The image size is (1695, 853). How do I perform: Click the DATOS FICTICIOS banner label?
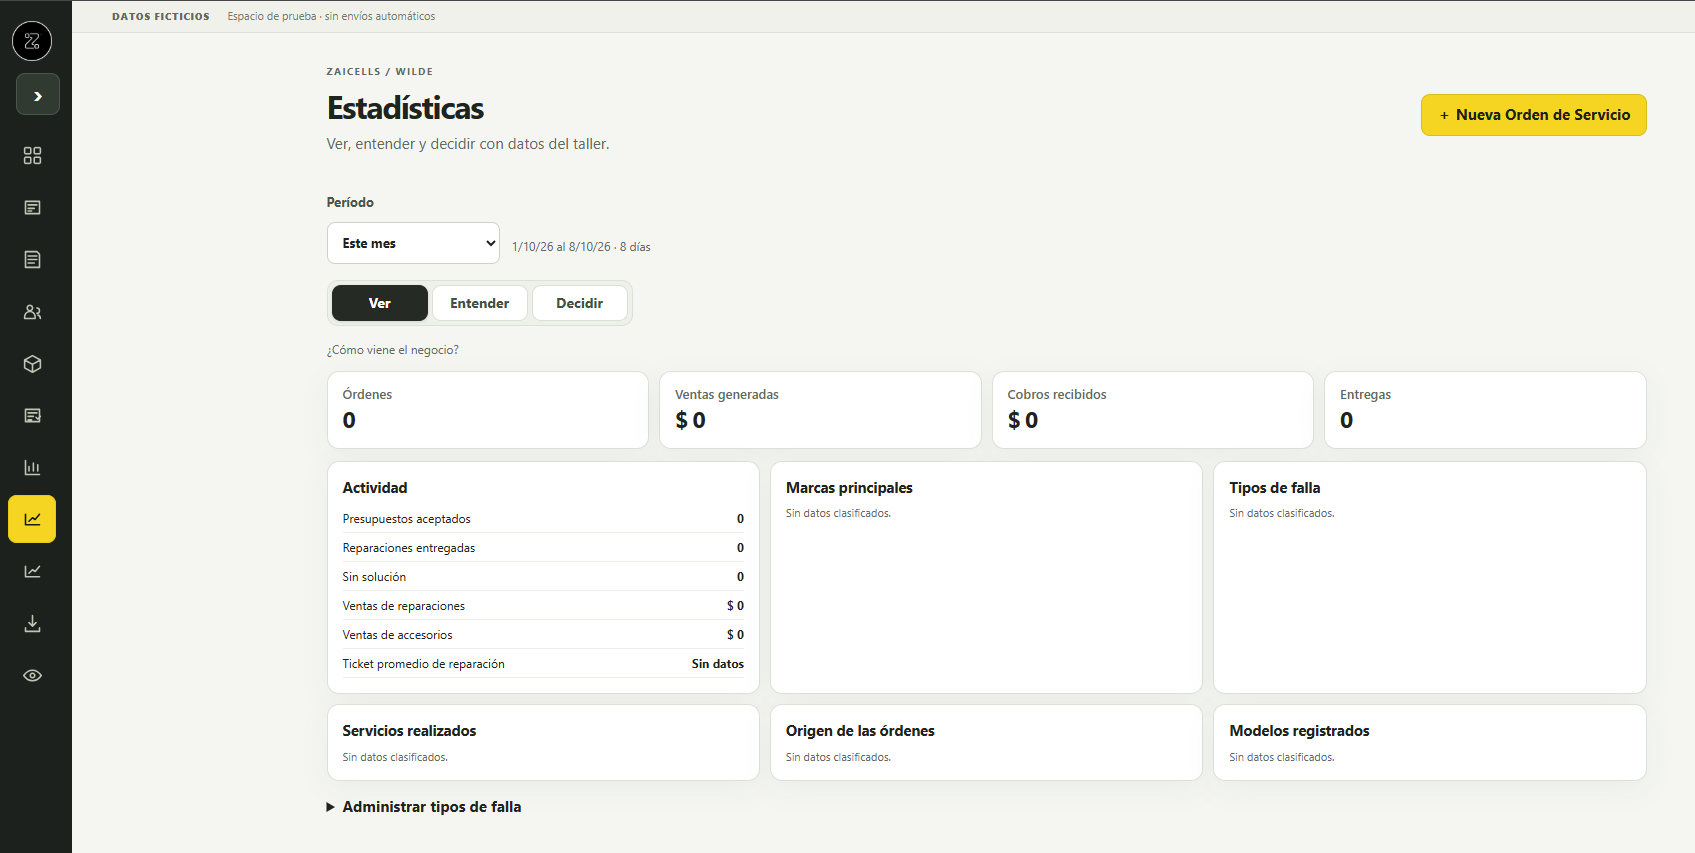coord(161,17)
